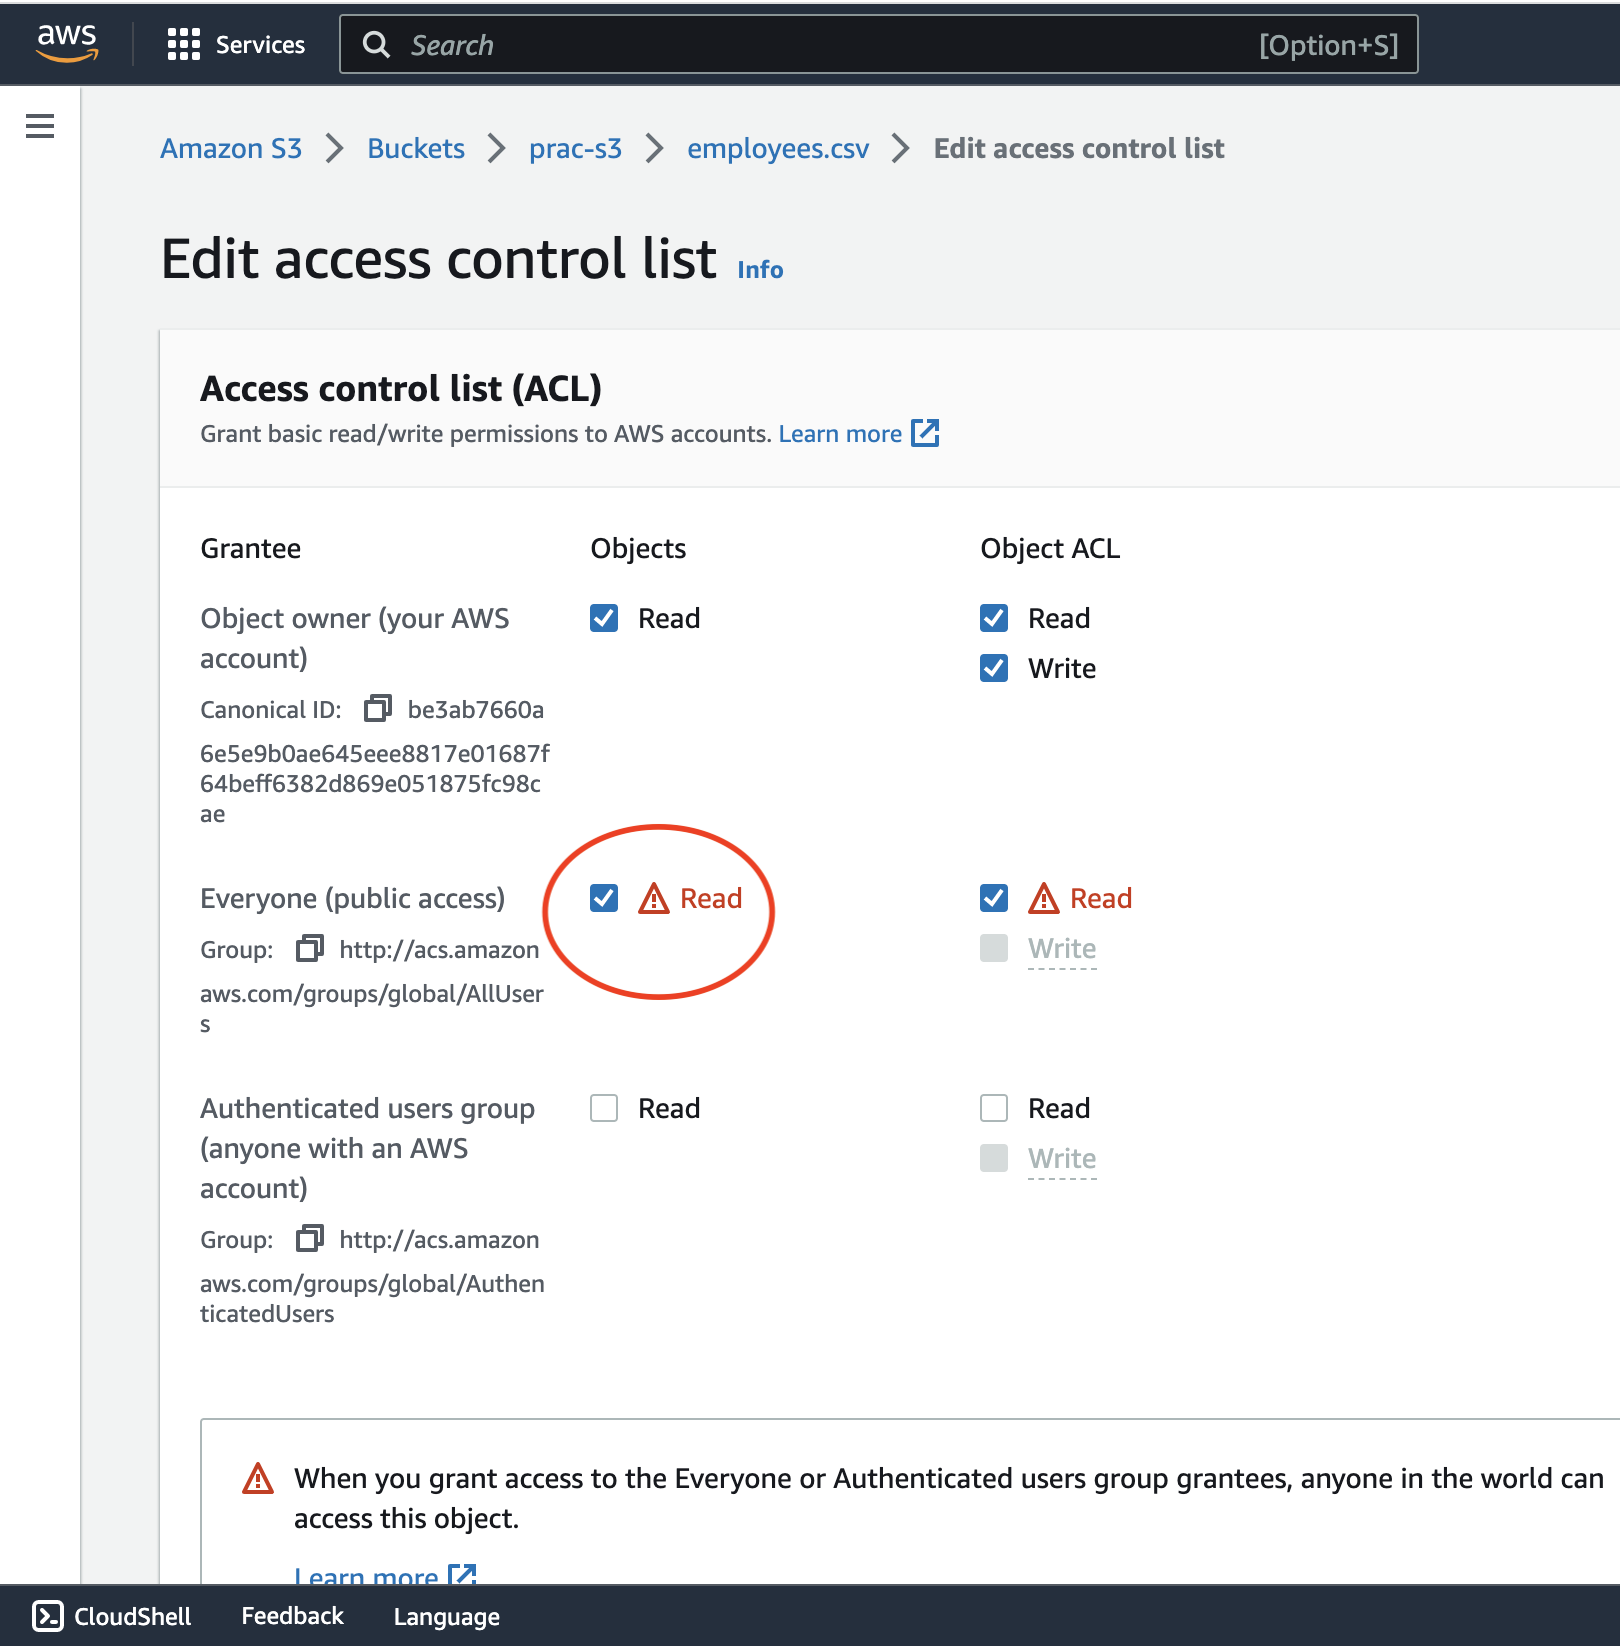Open the Info link beside page title
This screenshot has height=1646, width=1620.
[x=760, y=269]
